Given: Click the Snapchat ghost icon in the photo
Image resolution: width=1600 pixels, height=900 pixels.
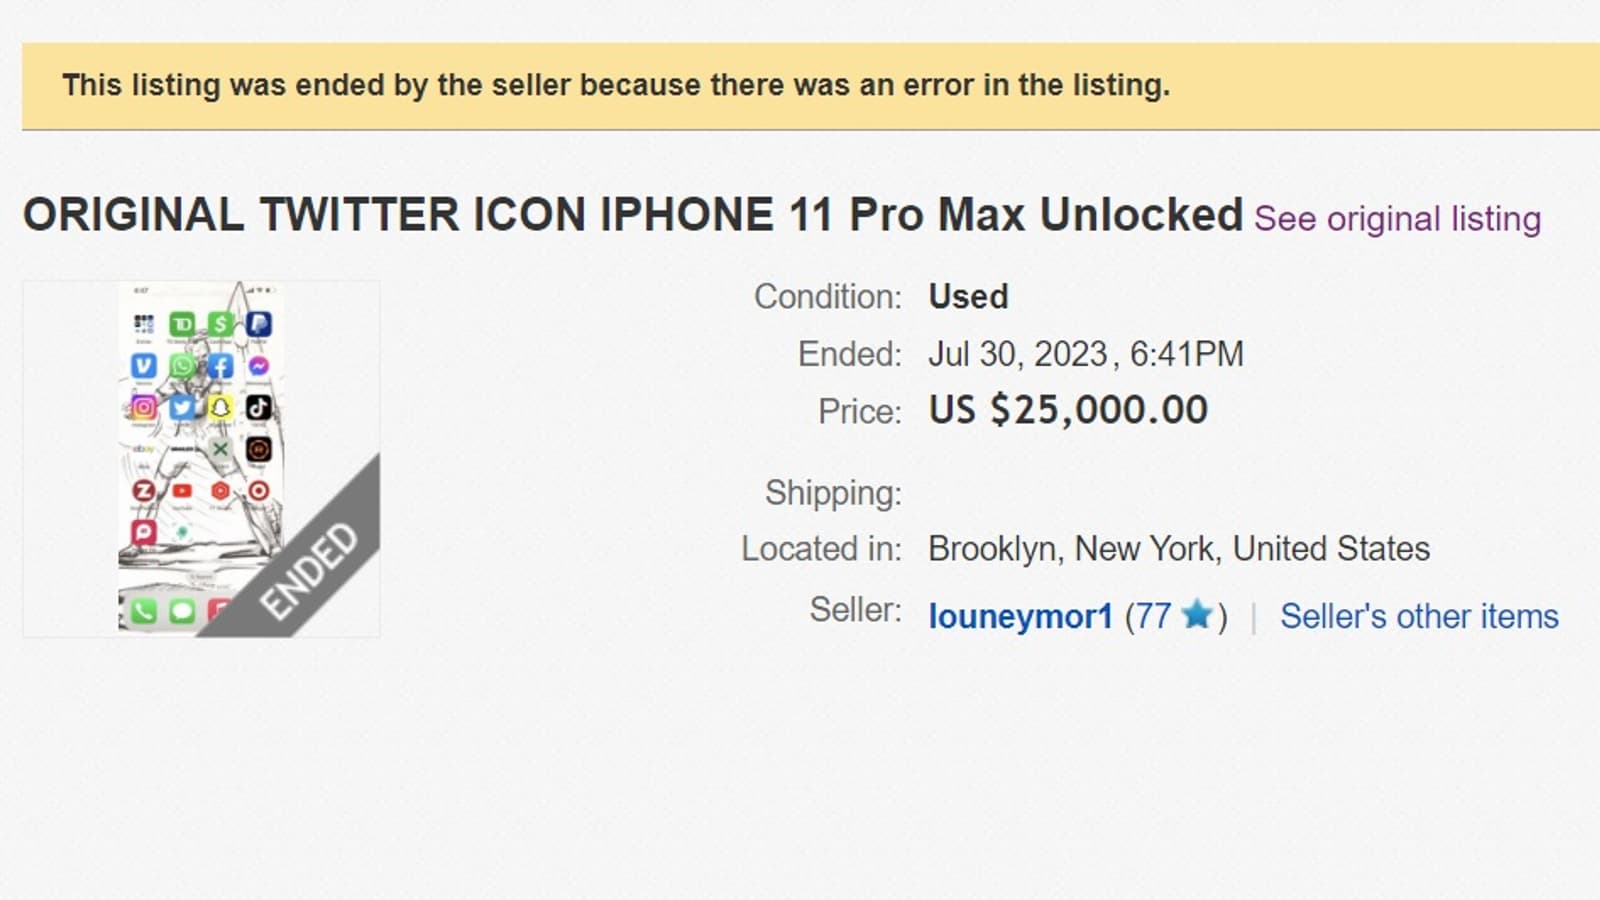Looking at the screenshot, I should 220,407.
